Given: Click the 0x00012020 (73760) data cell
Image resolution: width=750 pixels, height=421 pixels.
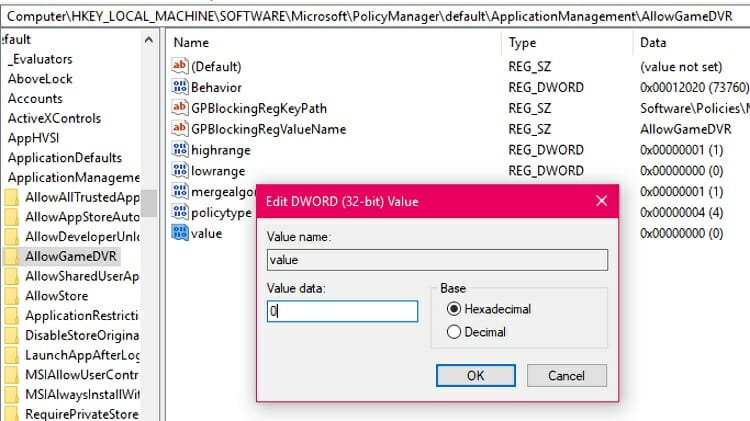Looking at the screenshot, I should tap(694, 87).
